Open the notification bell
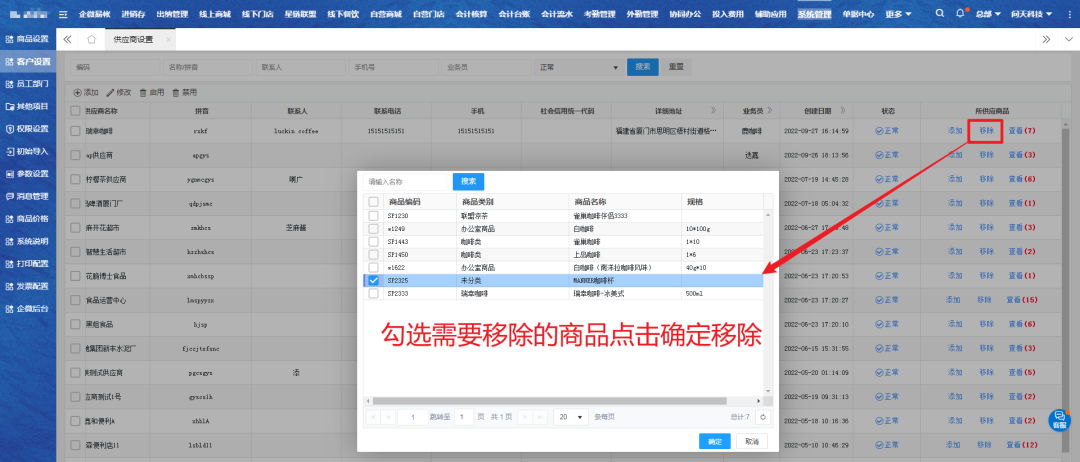The image size is (1080, 462). click(x=960, y=14)
